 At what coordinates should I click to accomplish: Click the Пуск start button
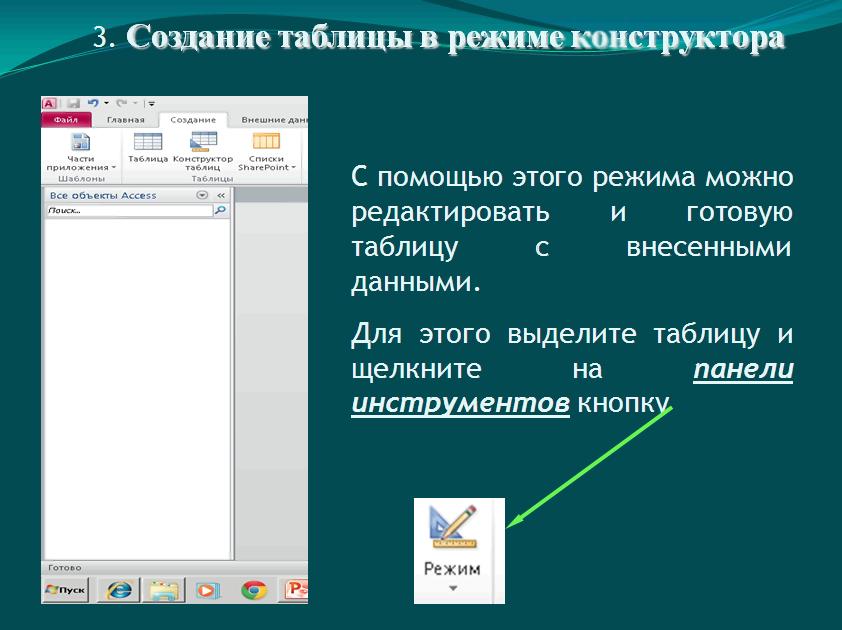click(66, 590)
